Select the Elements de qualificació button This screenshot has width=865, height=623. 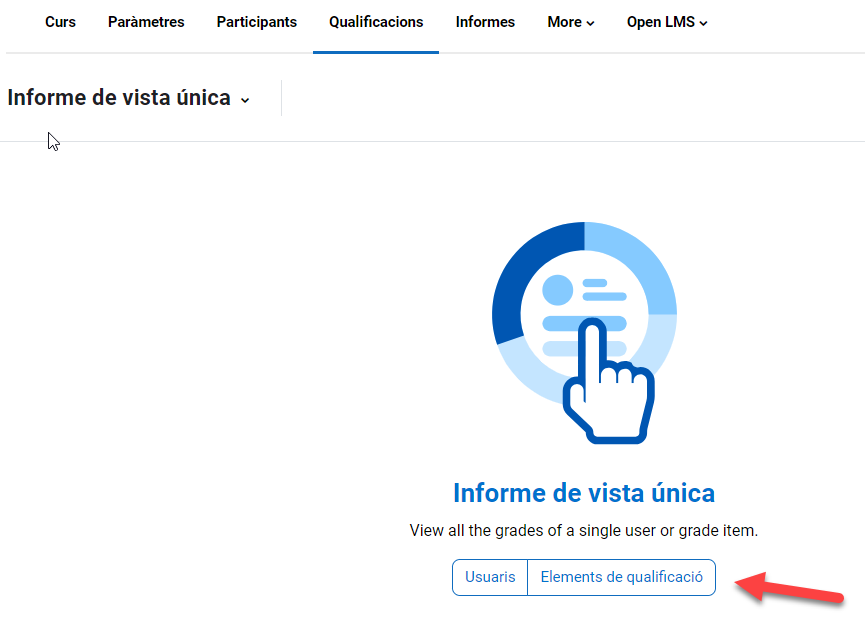(x=621, y=577)
